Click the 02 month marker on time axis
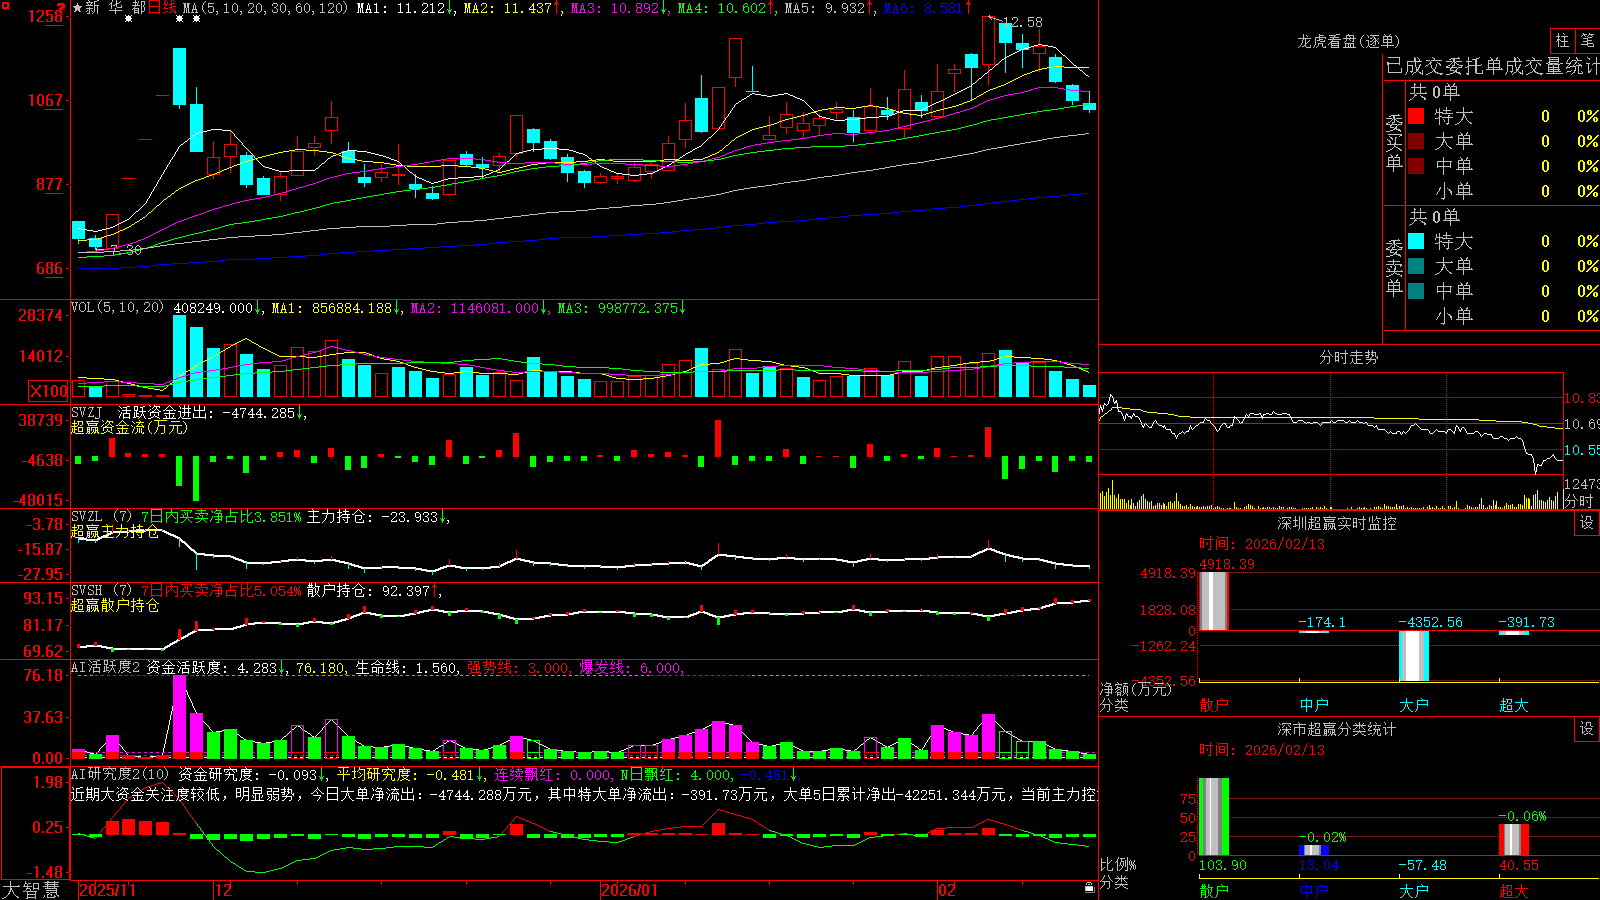 coord(947,890)
